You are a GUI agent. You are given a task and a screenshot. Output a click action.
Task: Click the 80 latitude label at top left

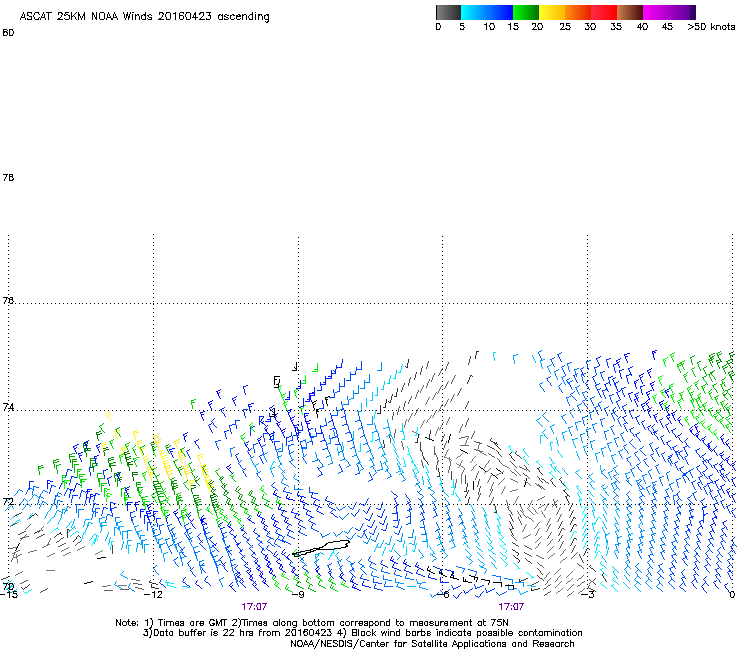8,33
